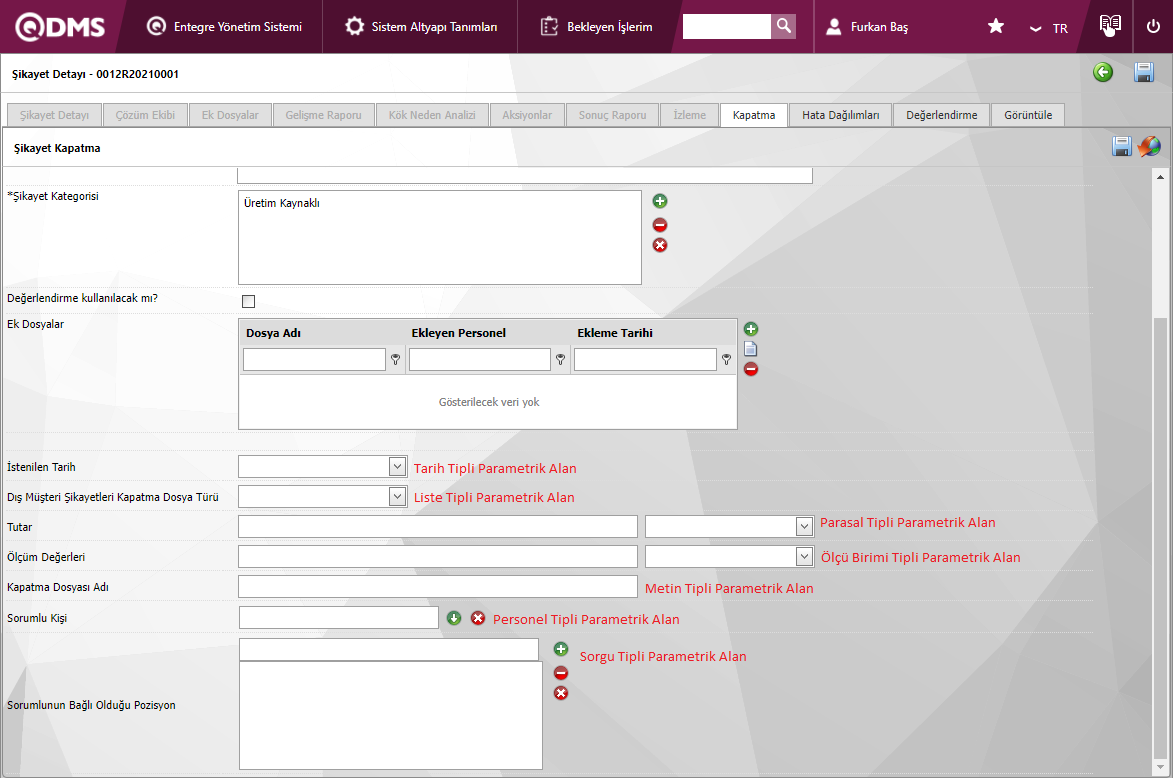1173x778 pixels.
Task: Add a new Şikayet Kategorisi with green plus
Action: tap(660, 201)
